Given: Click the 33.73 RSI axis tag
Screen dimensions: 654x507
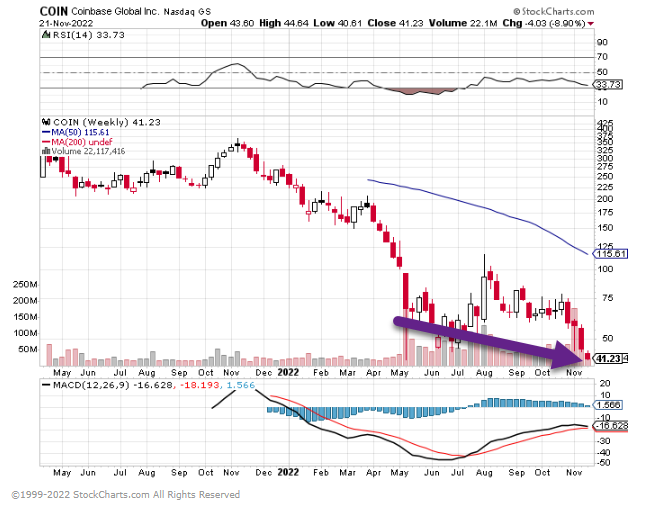Looking at the screenshot, I should coord(609,85).
